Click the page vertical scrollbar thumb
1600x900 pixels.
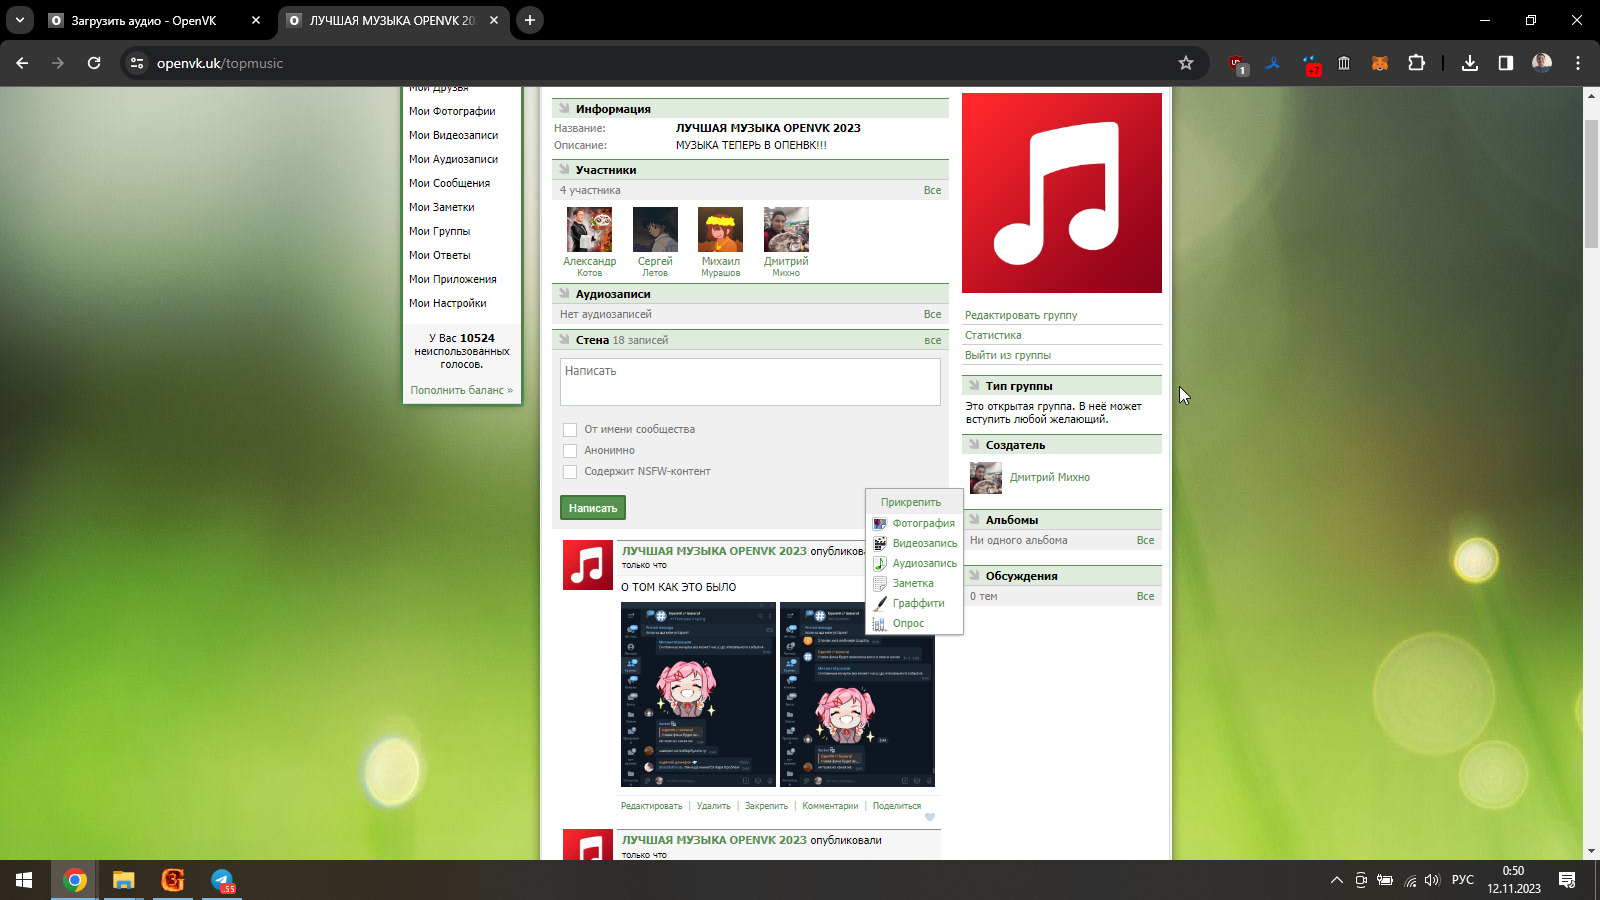[1591, 184]
